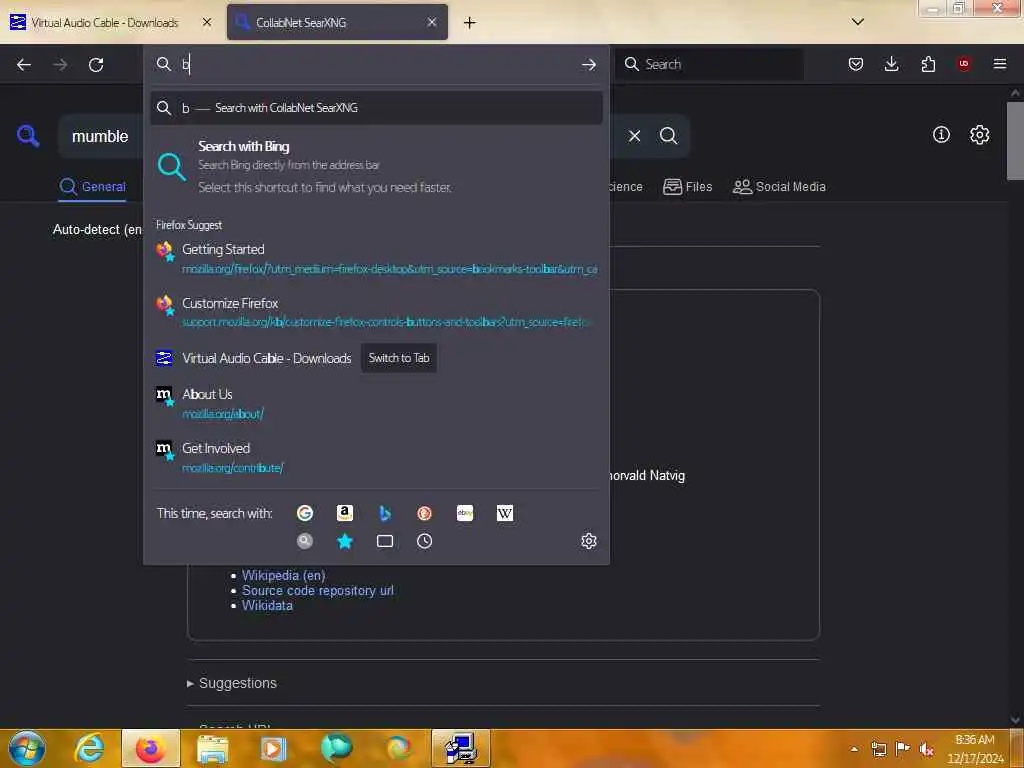Screen dimensions: 1024x768
Task: Search this time with Google
Action: (x=304, y=513)
